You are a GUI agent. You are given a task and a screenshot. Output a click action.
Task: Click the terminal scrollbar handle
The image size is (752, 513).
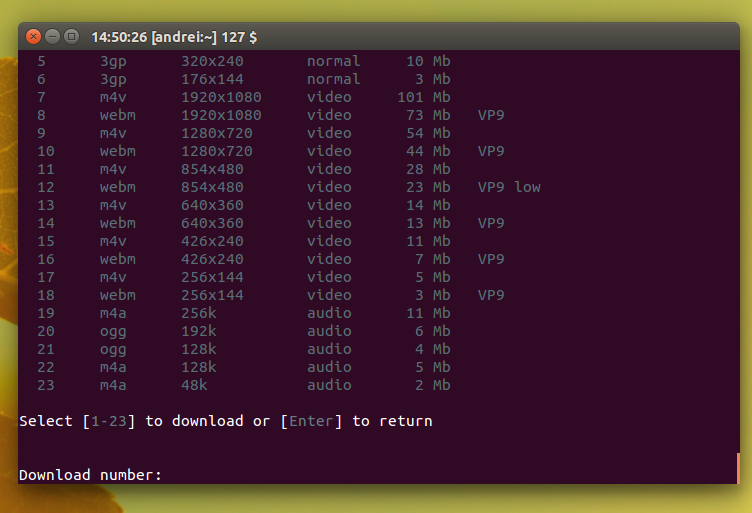pos(737,467)
